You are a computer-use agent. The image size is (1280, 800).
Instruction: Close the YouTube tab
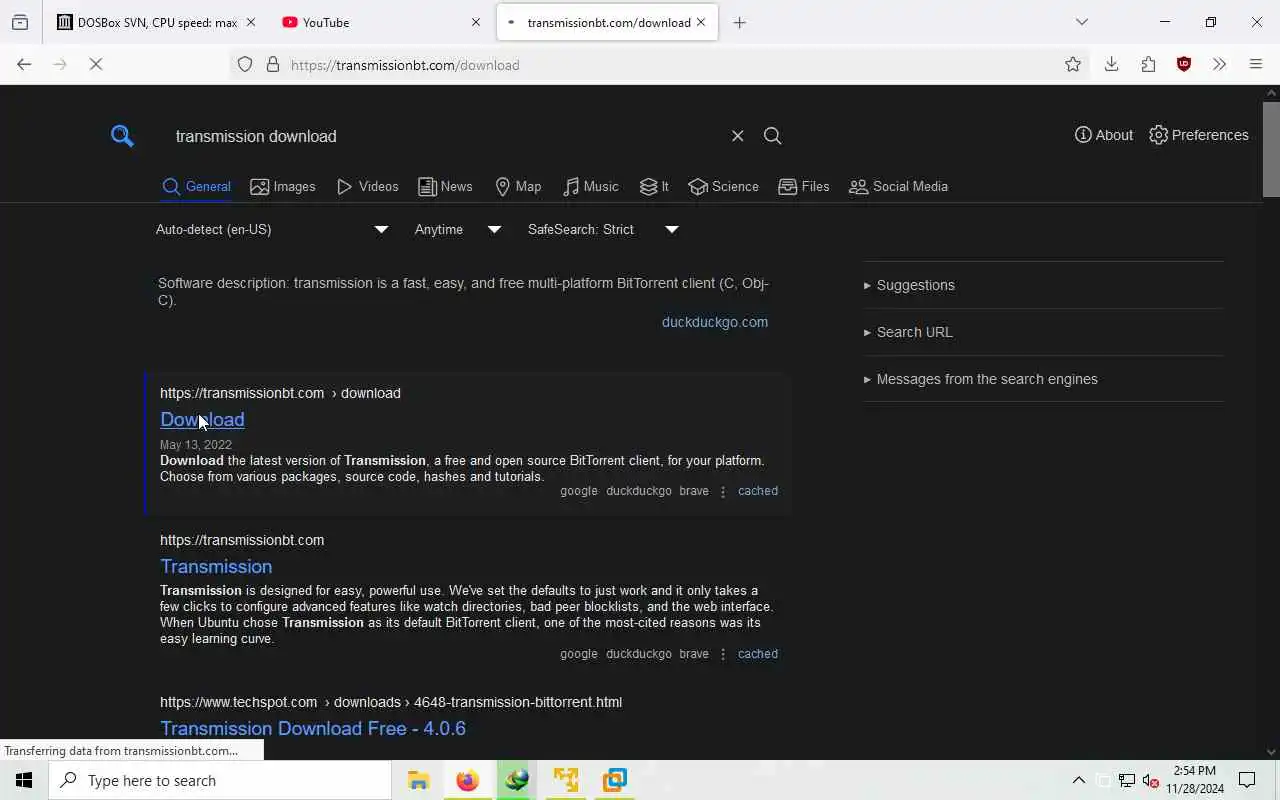pos(476,22)
